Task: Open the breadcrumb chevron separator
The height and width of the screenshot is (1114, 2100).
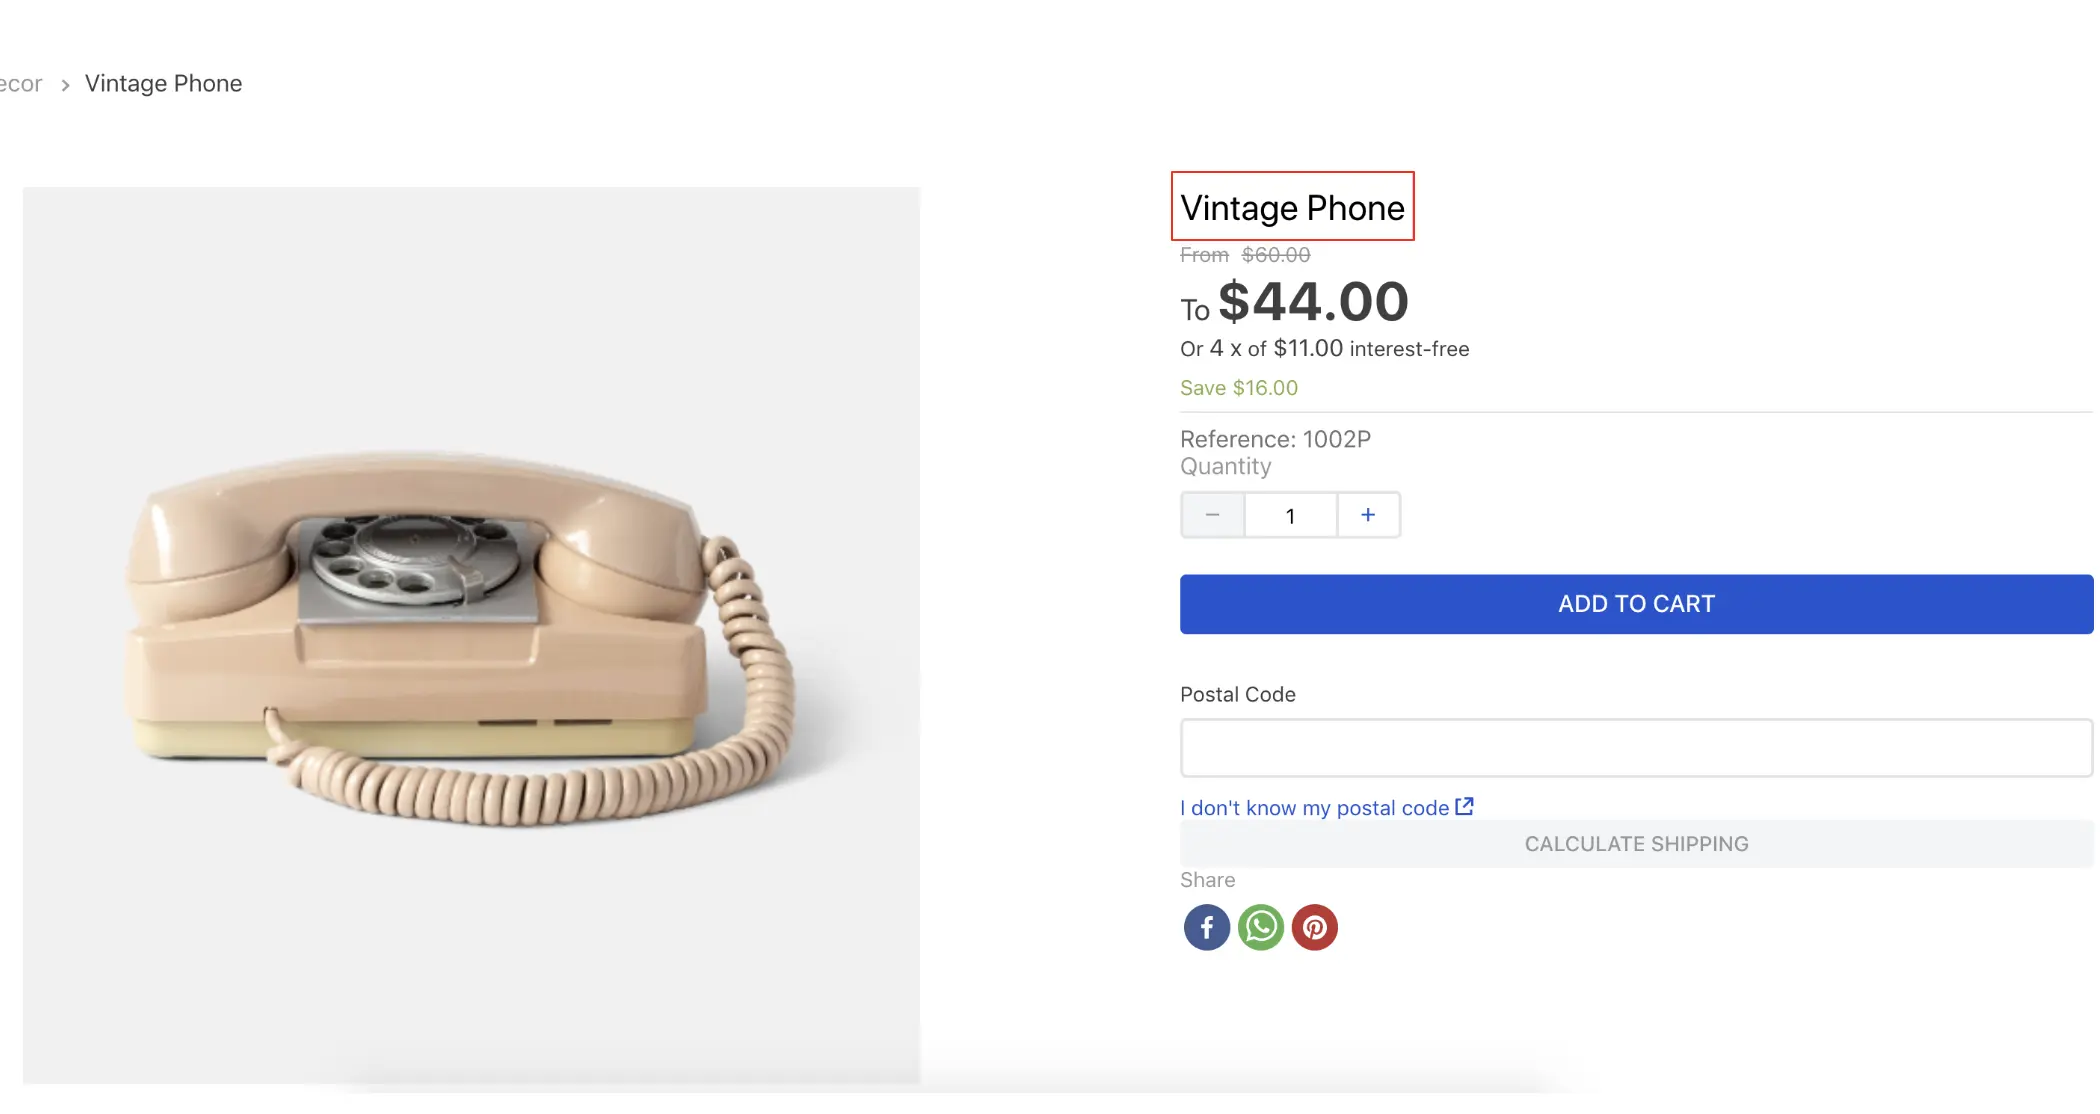Action: pos(64,85)
